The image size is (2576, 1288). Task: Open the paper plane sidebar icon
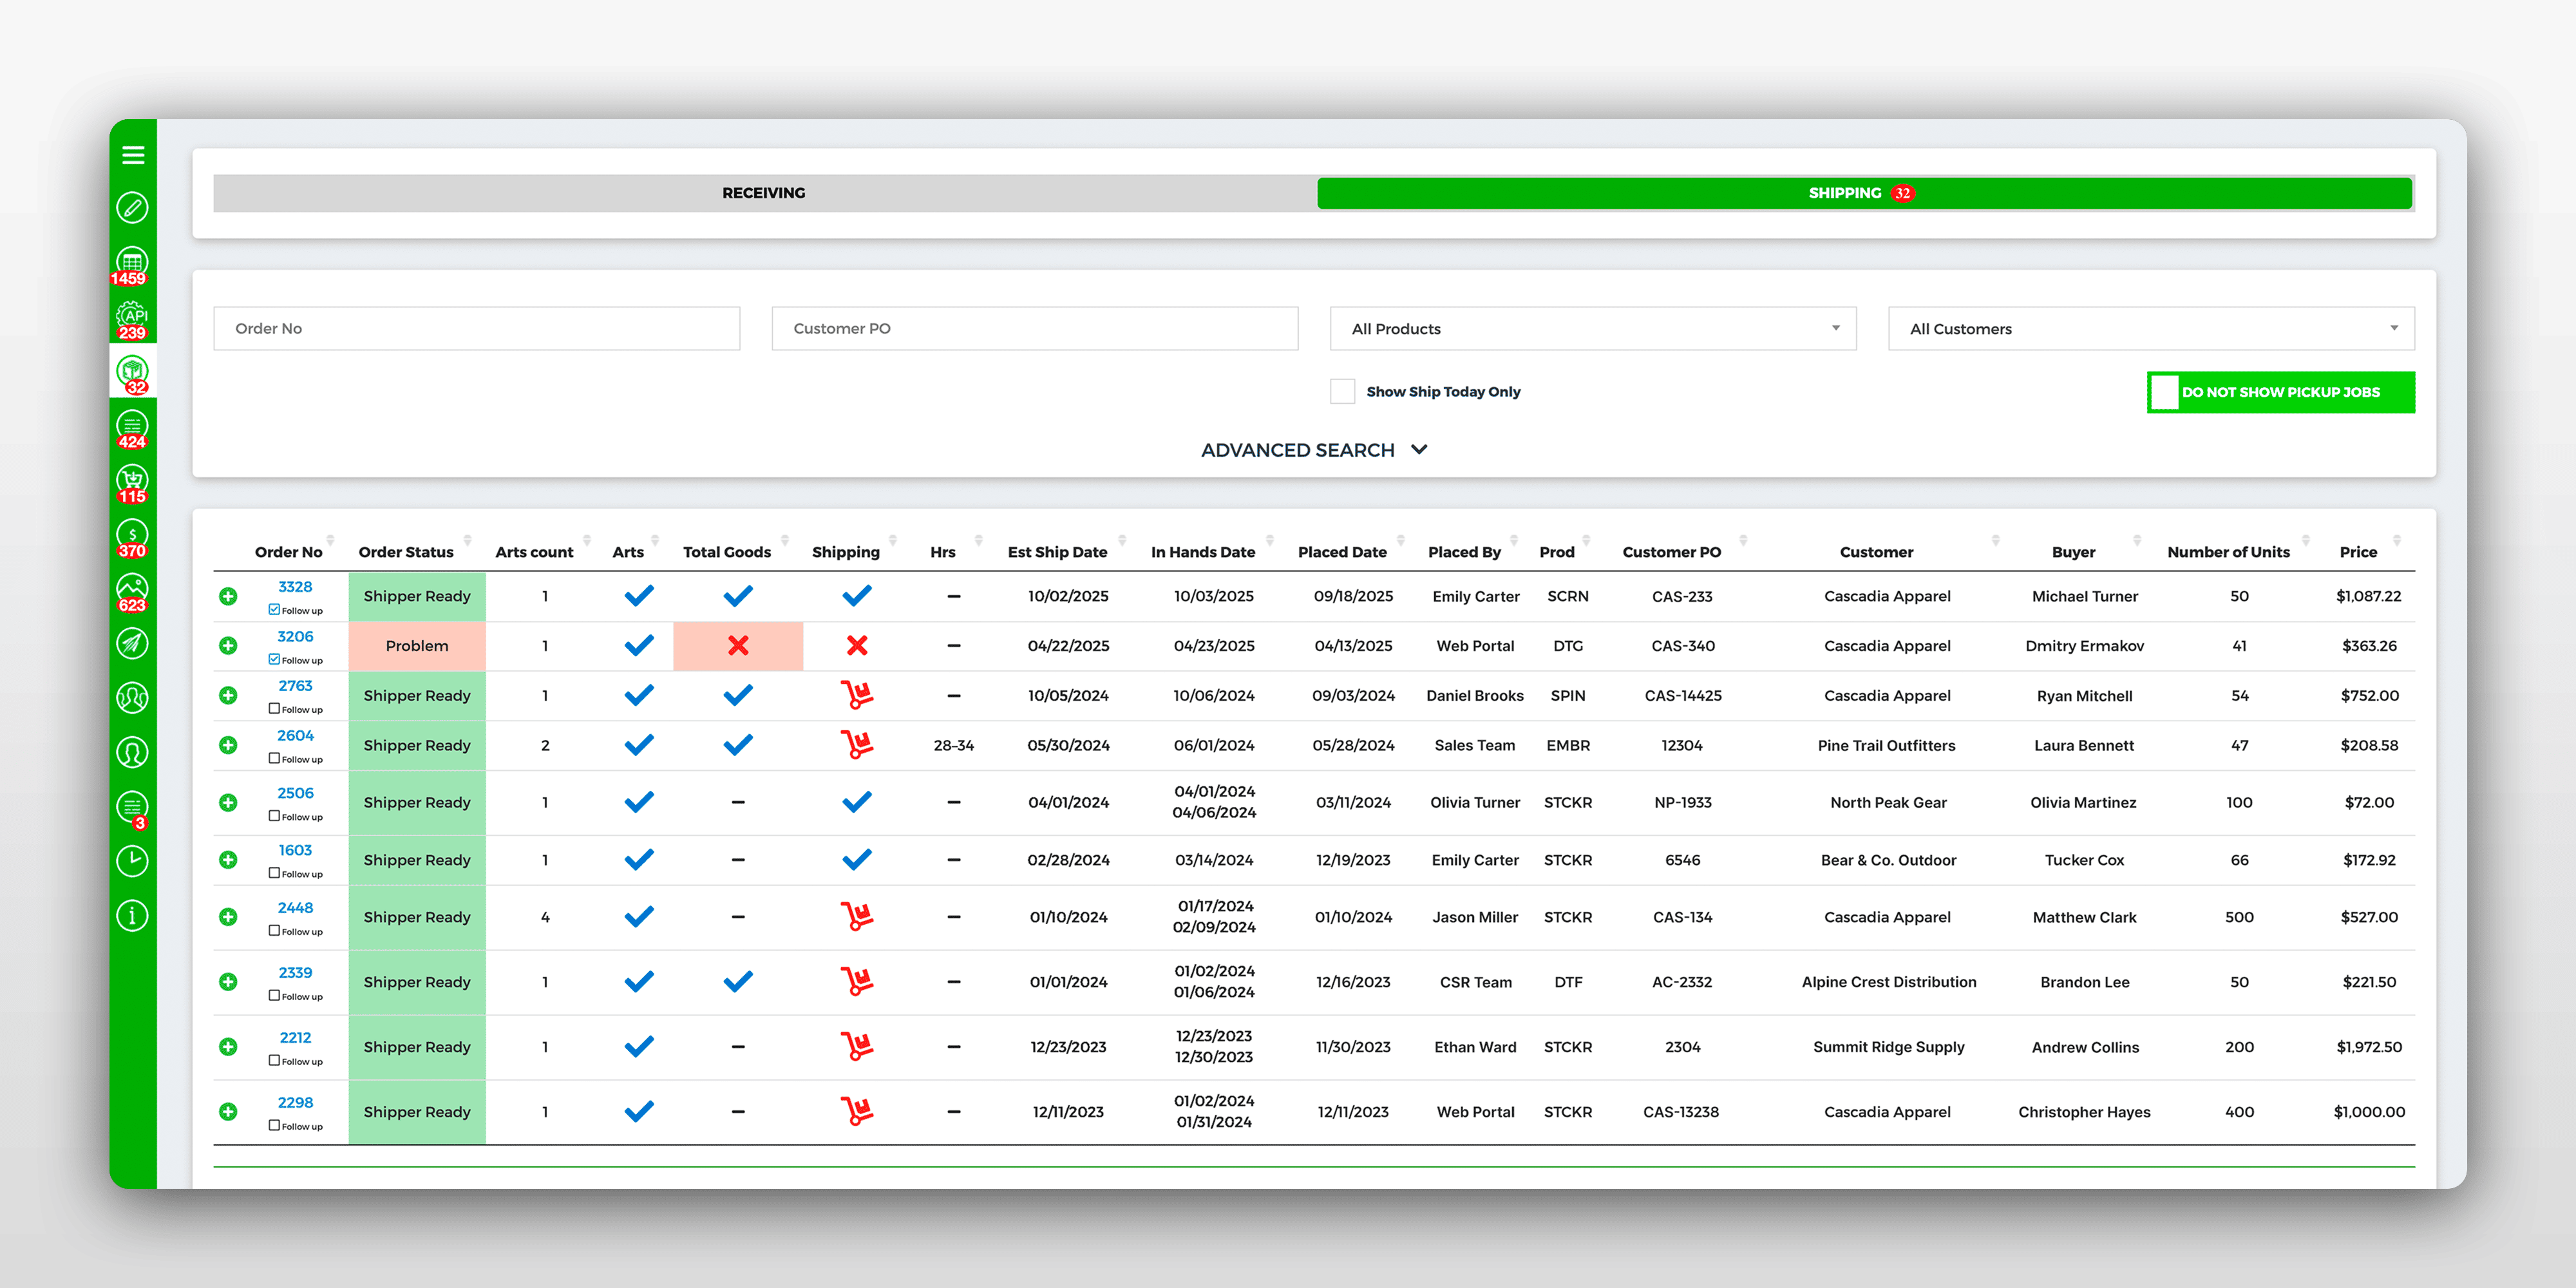pyautogui.click(x=132, y=643)
